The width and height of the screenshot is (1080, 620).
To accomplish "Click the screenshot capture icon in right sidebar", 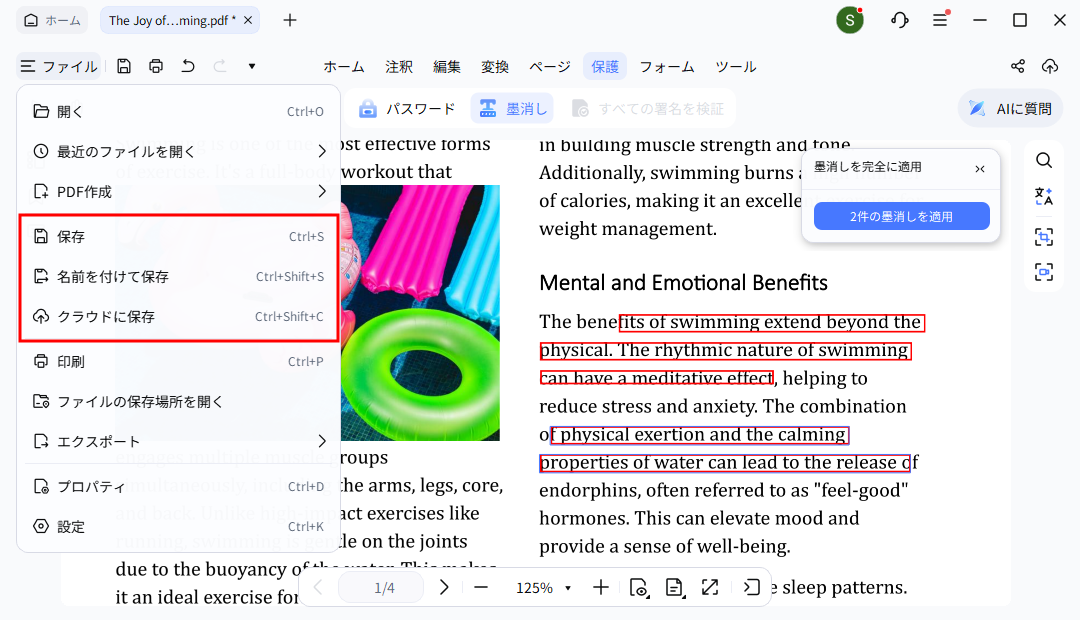I will [x=1044, y=272].
